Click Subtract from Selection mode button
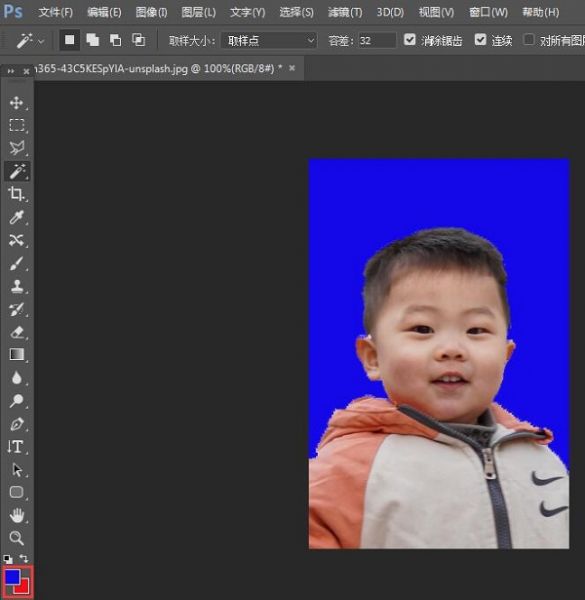585x600 pixels. [116, 40]
